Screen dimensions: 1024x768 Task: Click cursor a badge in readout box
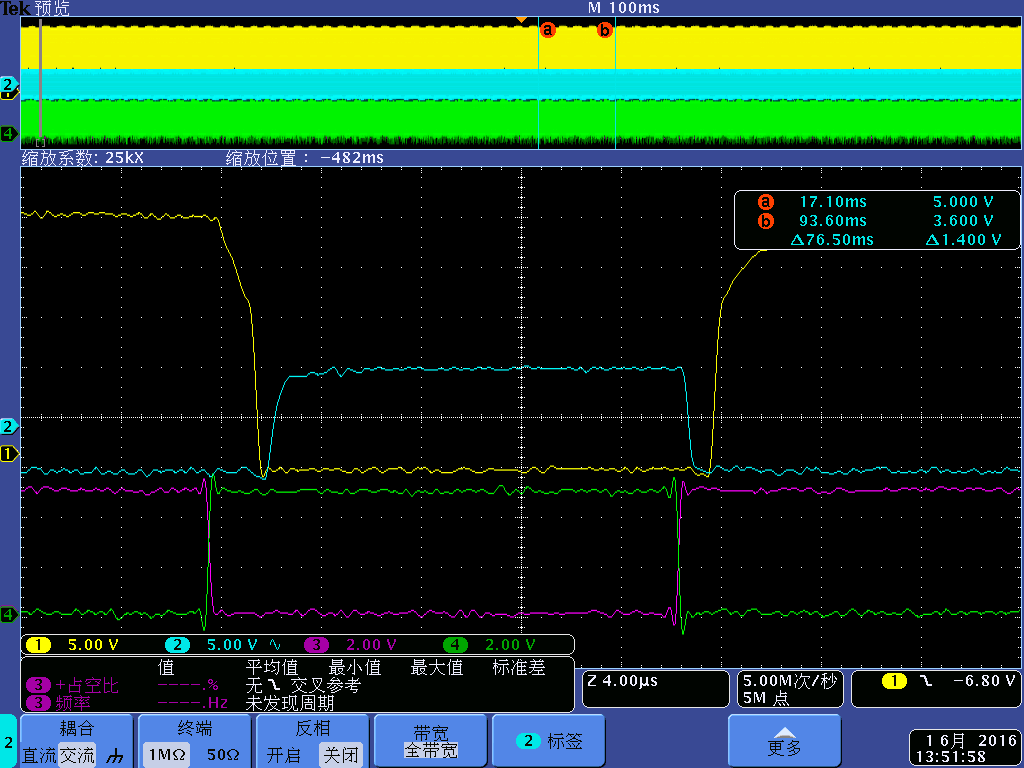click(765, 202)
